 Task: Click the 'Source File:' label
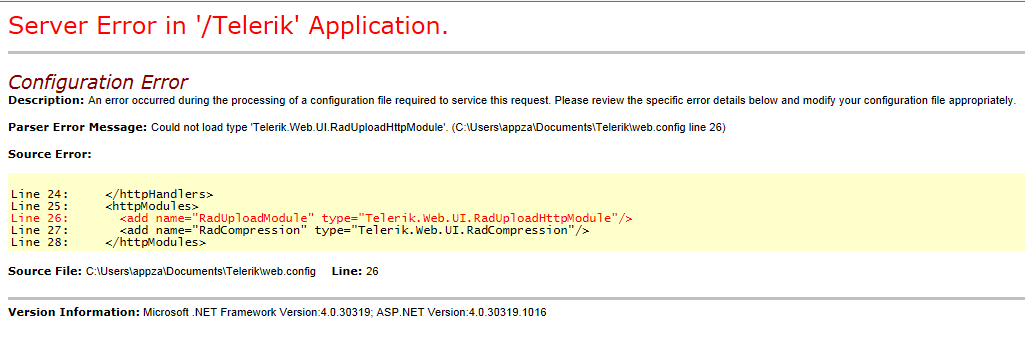pyautogui.click(x=45, y=271)
